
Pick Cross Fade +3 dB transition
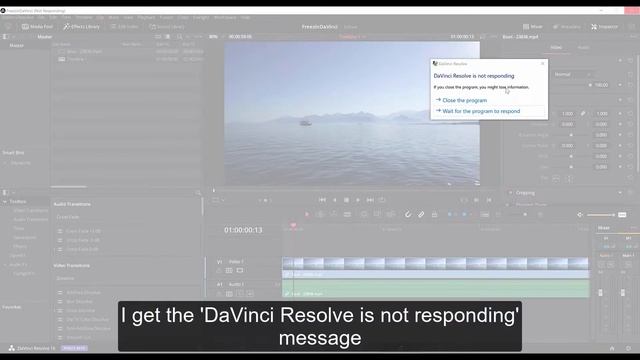pyautogui.click(x=83, y=231)
